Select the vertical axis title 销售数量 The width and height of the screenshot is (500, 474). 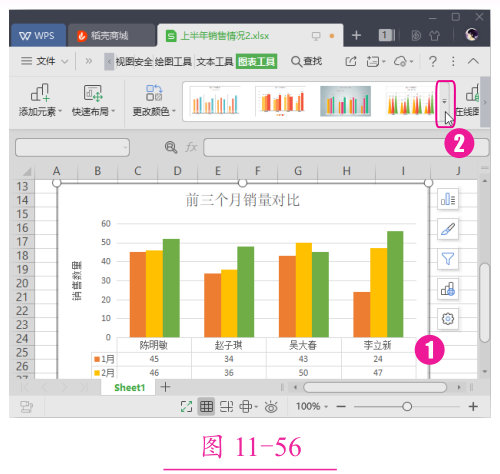[x=77, y=281]
